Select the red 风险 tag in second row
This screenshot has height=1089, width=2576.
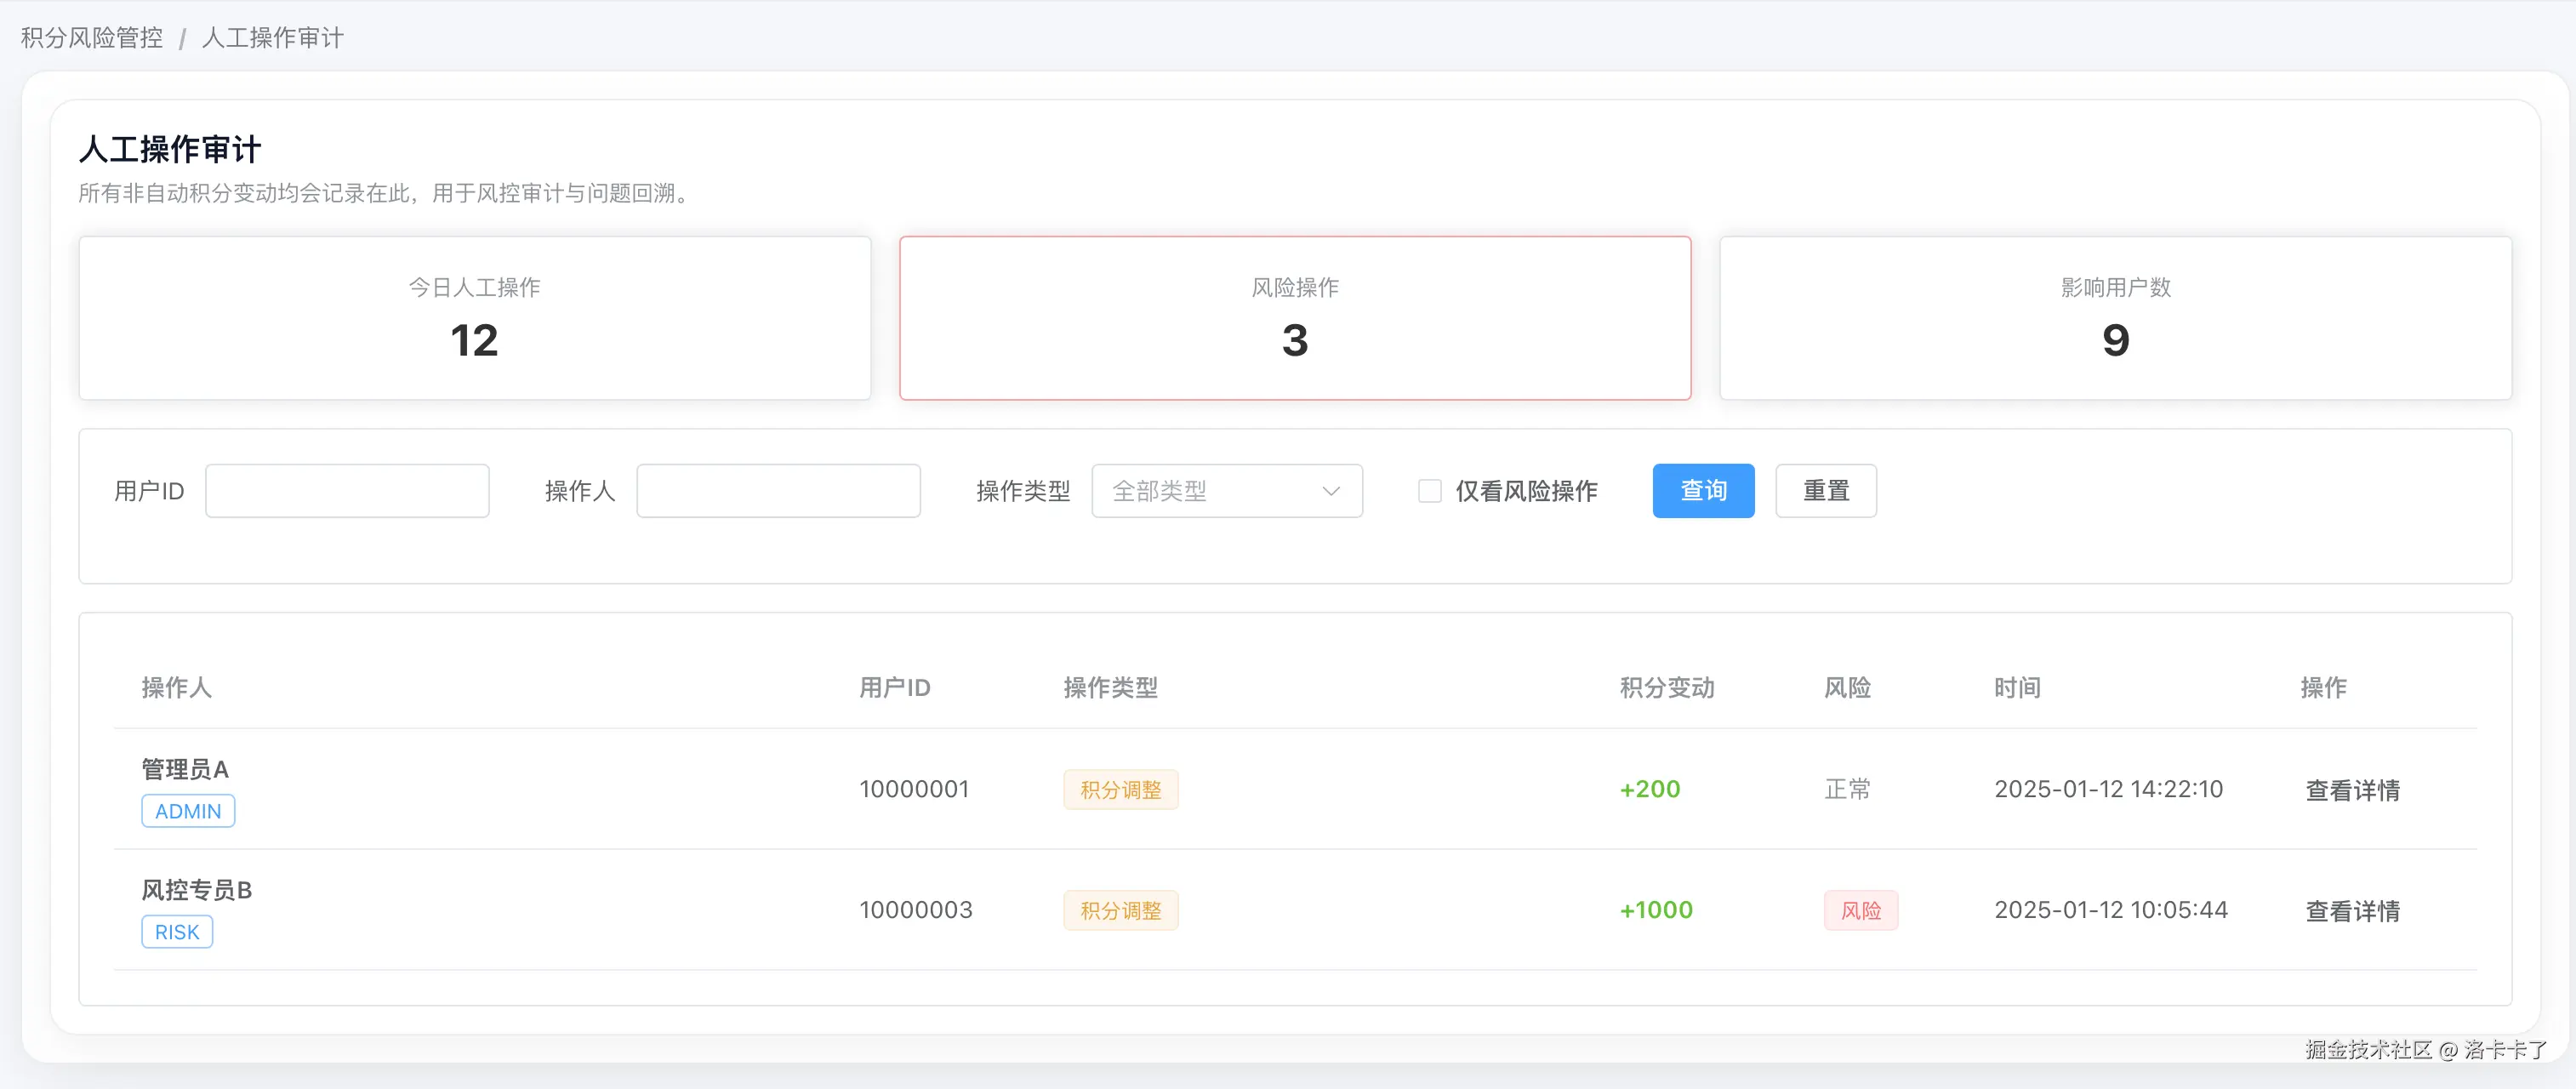[1860, 911]
